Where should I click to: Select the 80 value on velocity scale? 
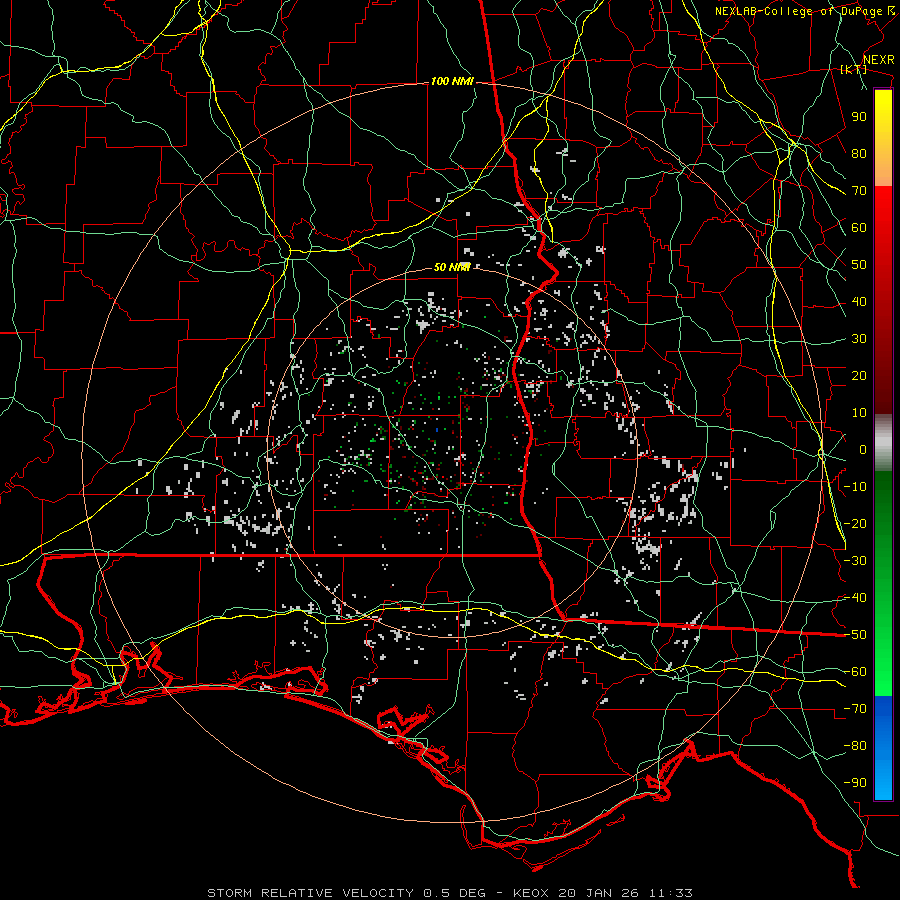[x=859, y=153]
